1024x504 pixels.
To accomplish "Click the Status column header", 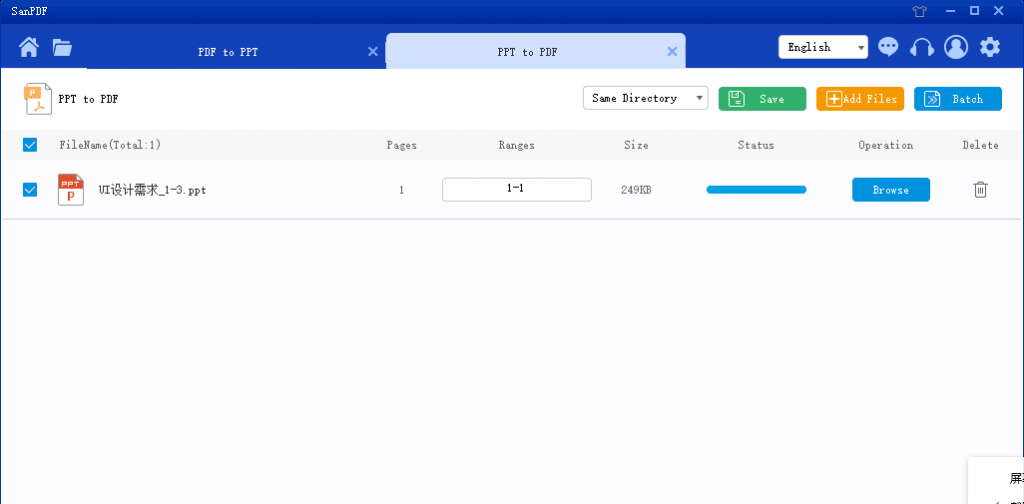I will pyautogui.click(x=756, y=145).
